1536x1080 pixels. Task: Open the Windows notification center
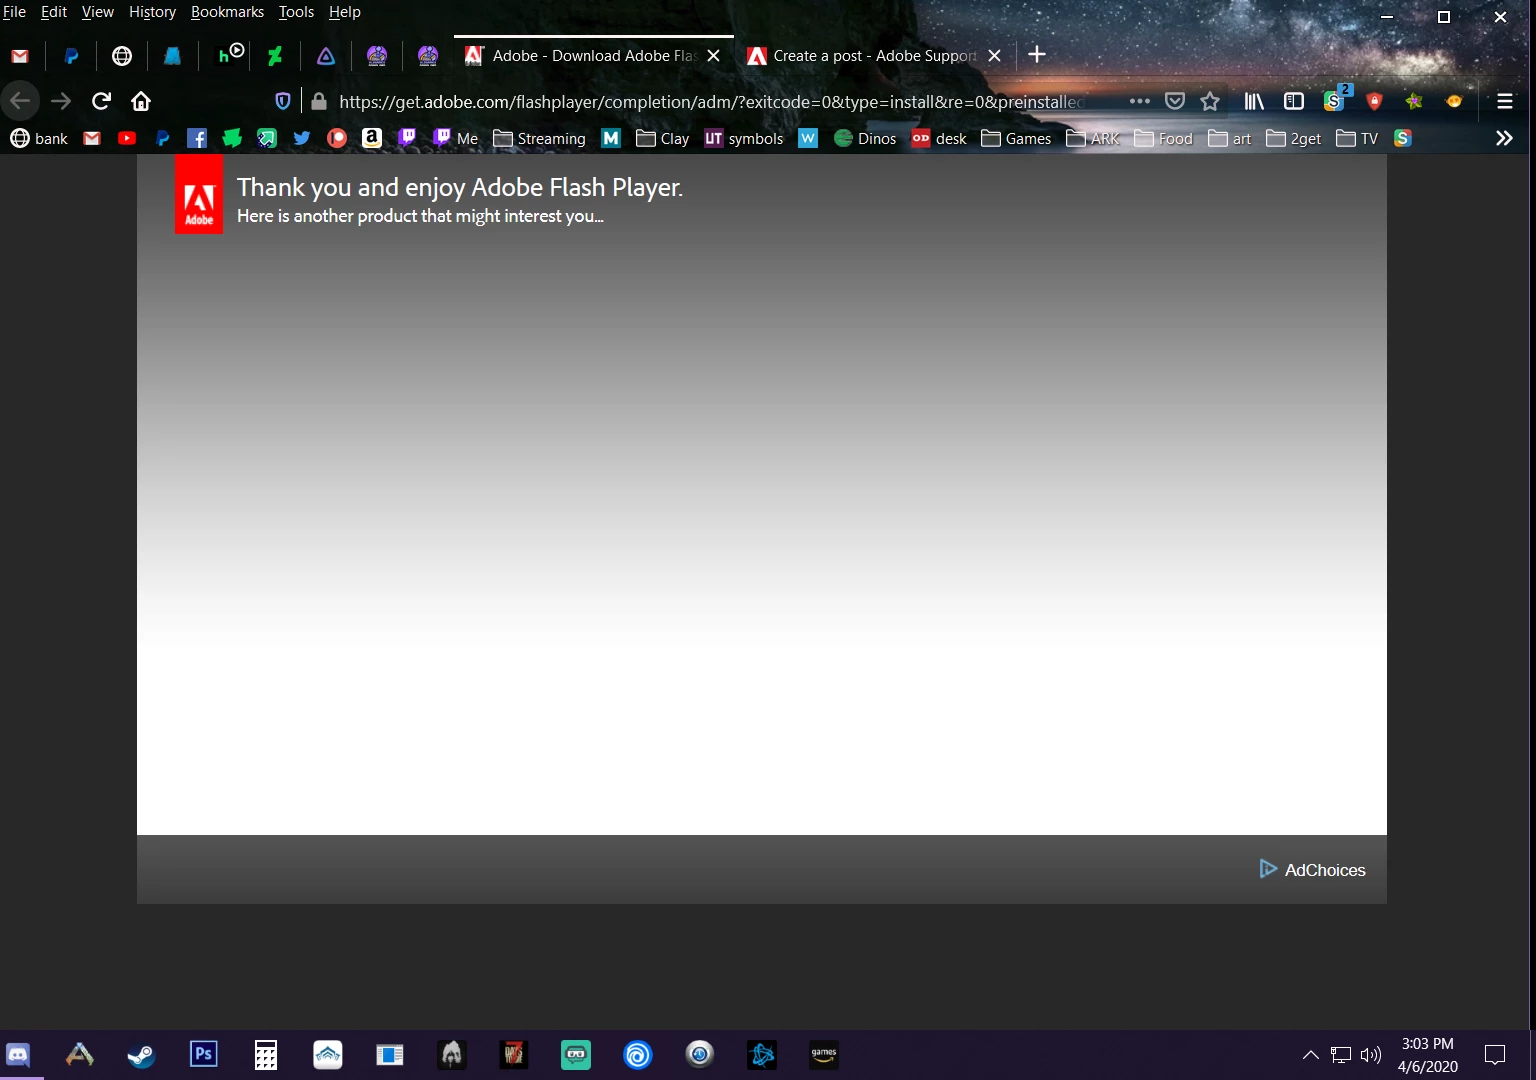click(x=1495, y=1054)
